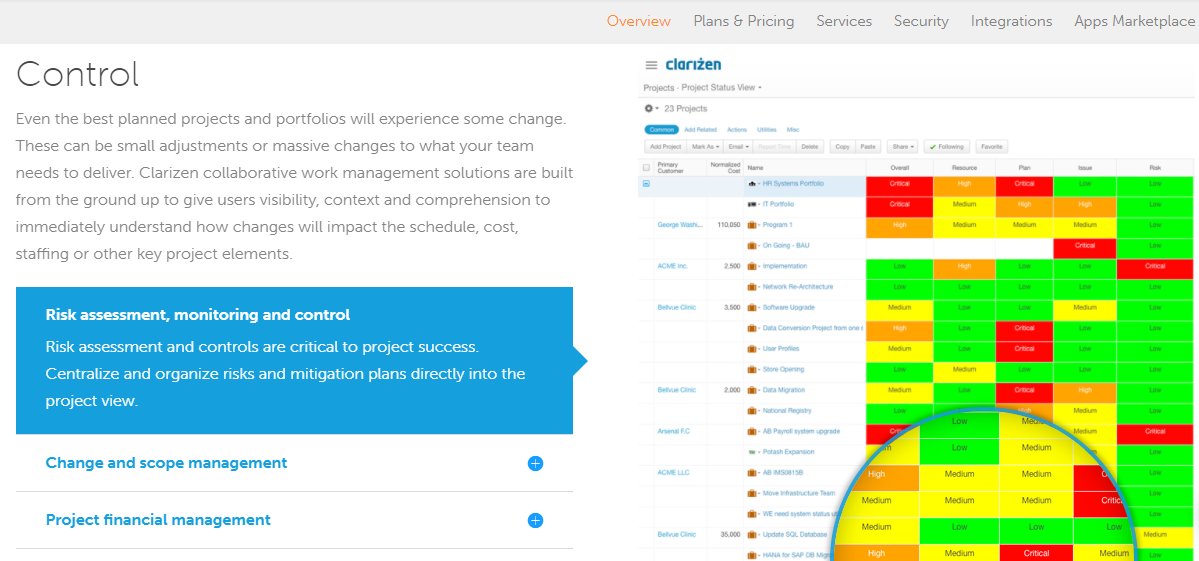Screen dimensions: 1199x561
Task: Click the Add Project button
Action: tap(665, 147)
